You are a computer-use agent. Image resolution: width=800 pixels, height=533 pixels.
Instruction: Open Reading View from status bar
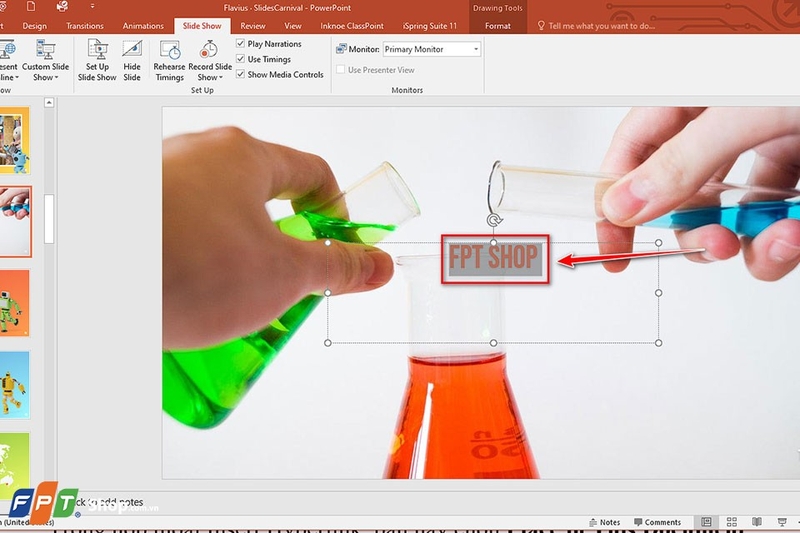(x=757, y=522)
